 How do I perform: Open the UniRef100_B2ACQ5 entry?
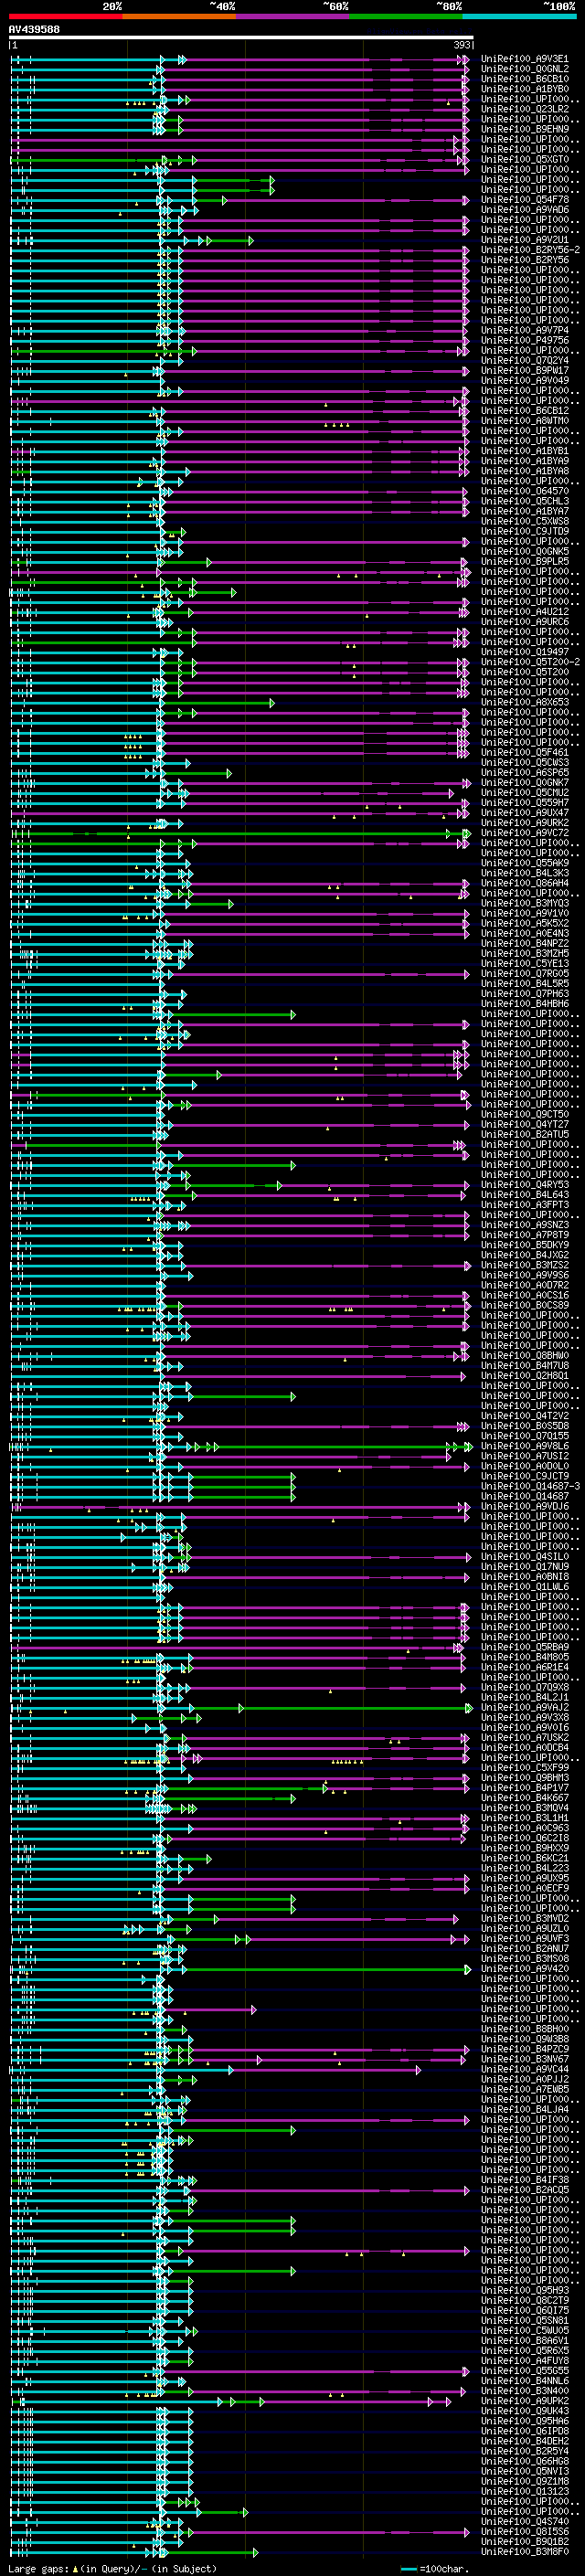tap(524, 2190)
